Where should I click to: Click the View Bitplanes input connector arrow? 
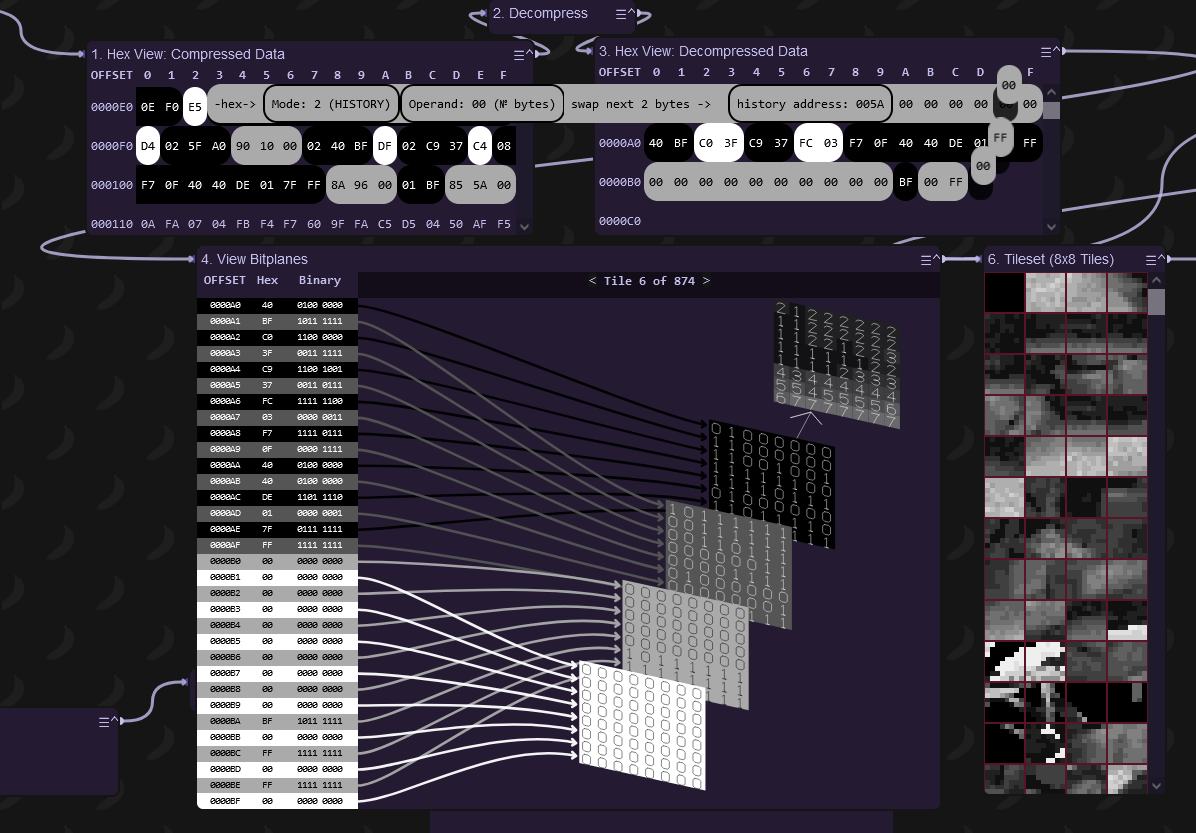click(x=192, y=259)
